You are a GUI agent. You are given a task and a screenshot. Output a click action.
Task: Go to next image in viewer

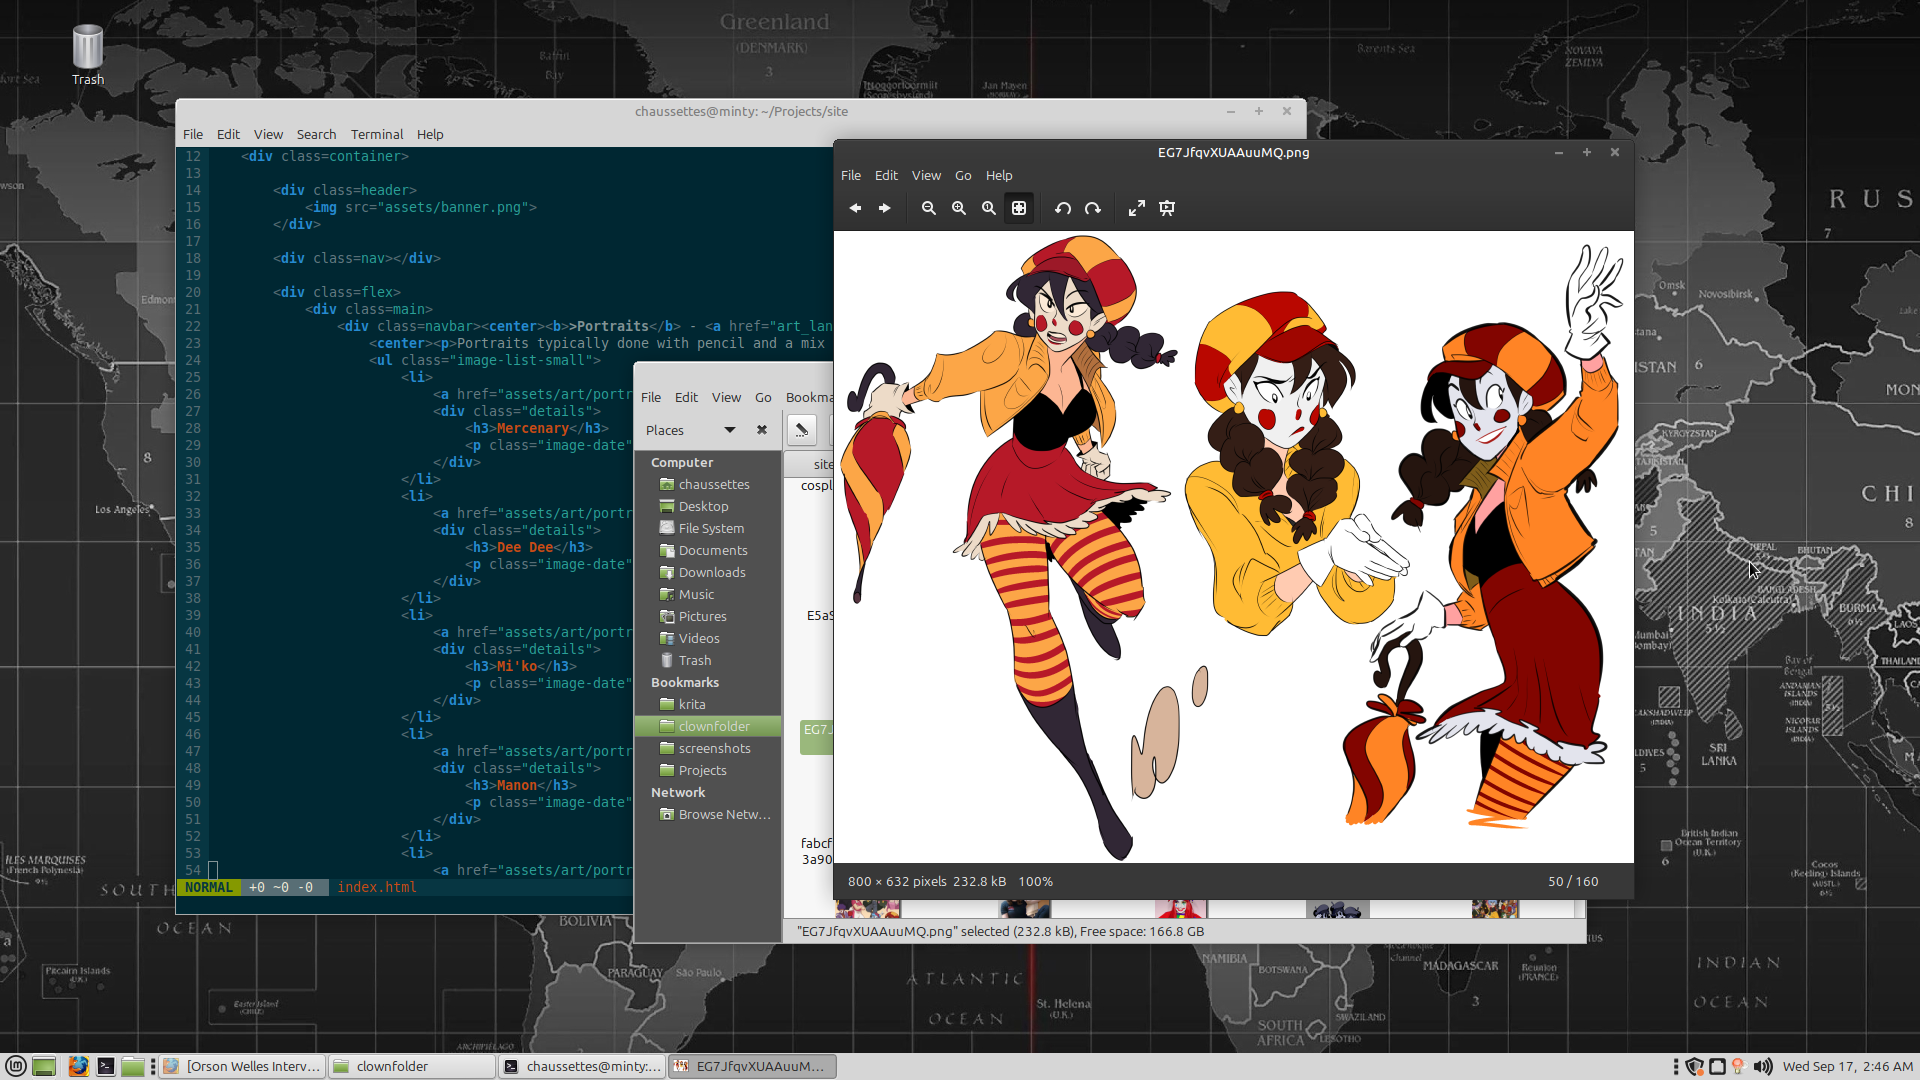pyautogui.click(x=884, y=208)
